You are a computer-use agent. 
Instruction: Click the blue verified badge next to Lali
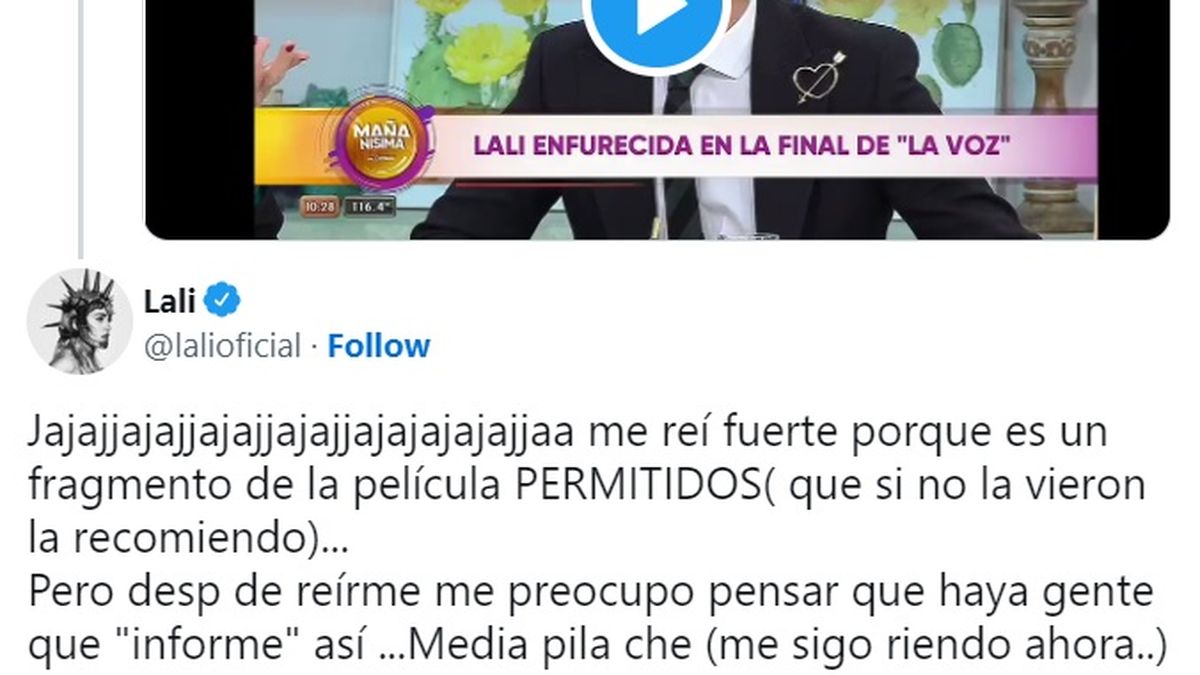point(222,300)
